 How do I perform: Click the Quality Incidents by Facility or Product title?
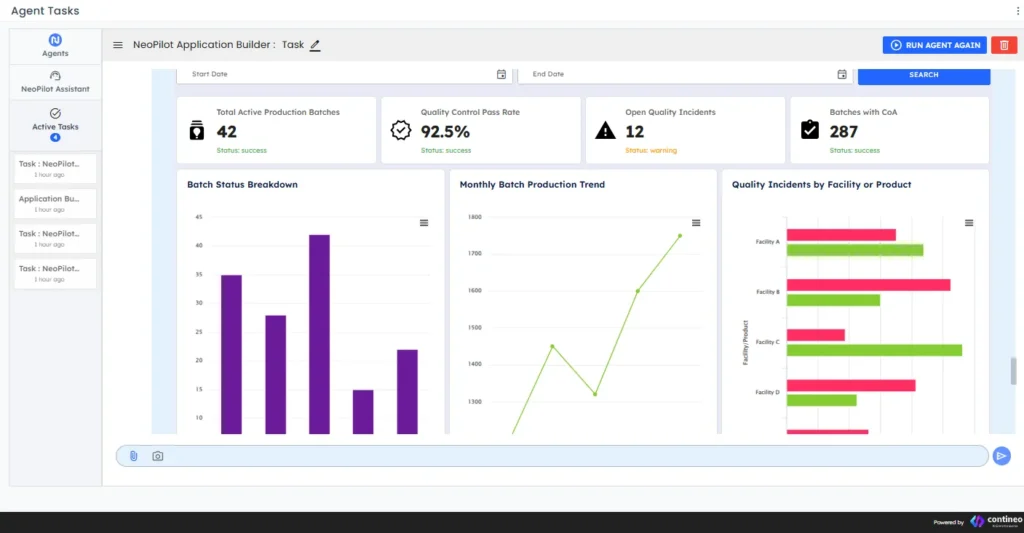(822, 185)
